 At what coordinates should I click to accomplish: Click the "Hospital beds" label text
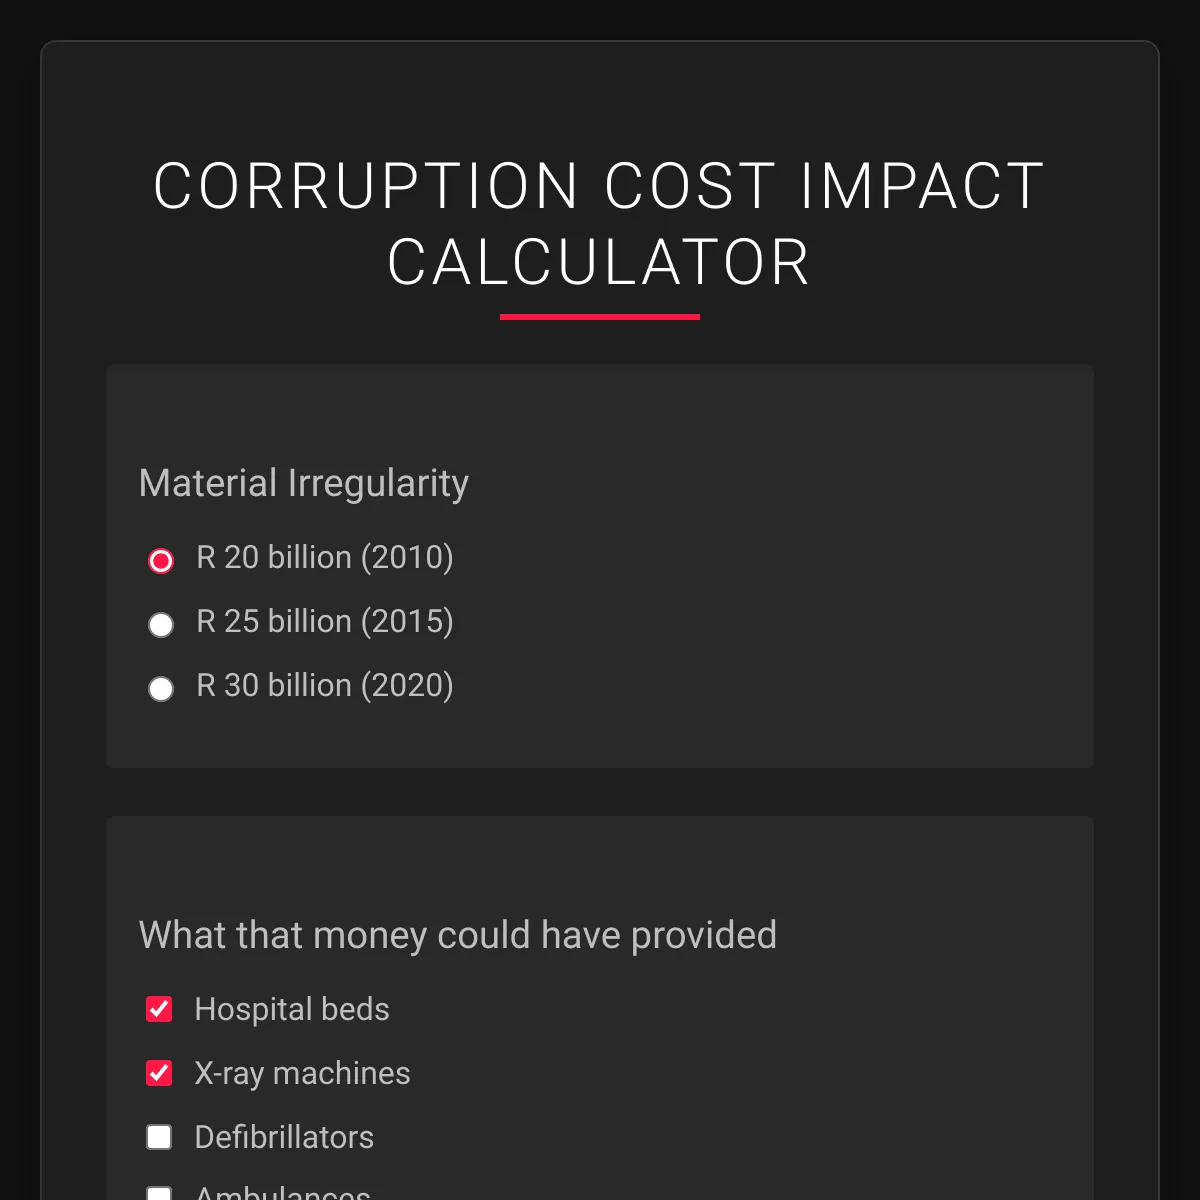point(292,1009)
